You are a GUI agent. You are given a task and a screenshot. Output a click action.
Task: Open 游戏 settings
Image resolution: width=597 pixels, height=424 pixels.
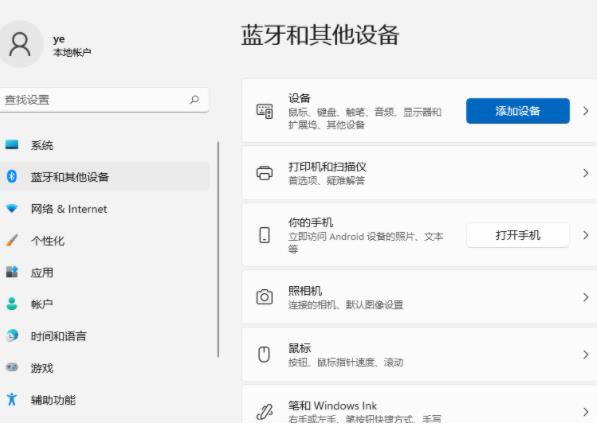(x=104, y=368)
